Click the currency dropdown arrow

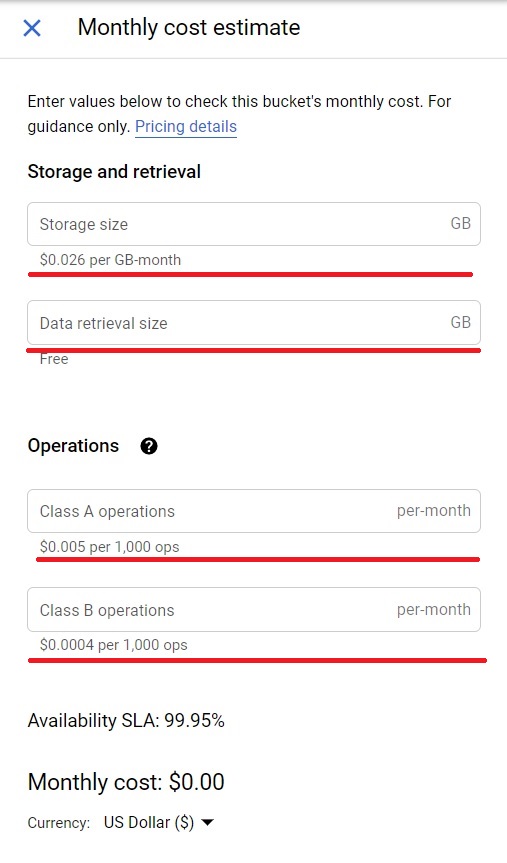coord(208,823)
